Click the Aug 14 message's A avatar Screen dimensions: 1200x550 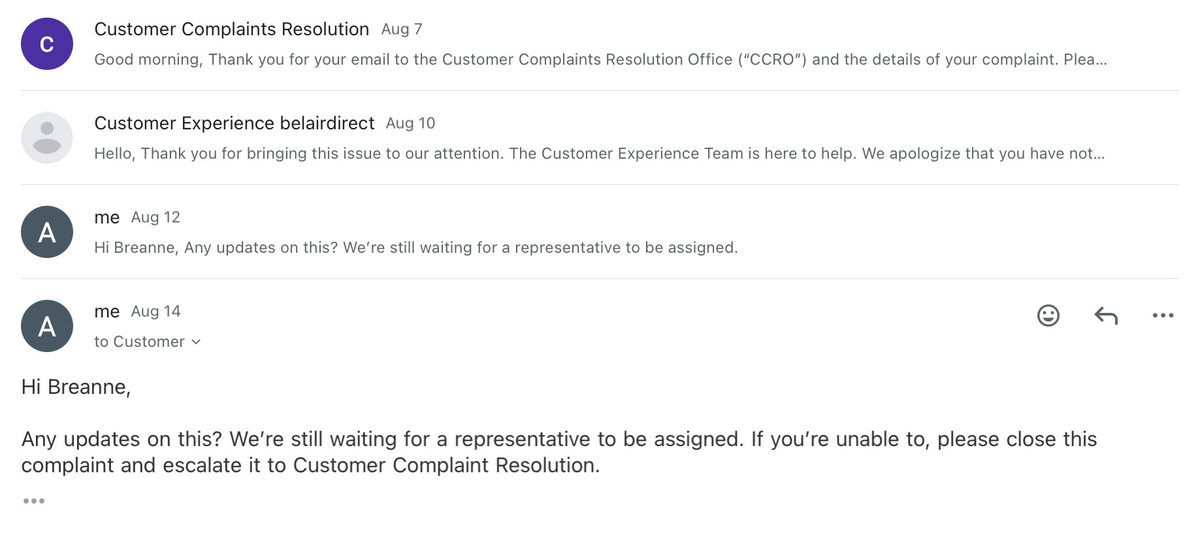pyautogui.click(x=47, y=326)
